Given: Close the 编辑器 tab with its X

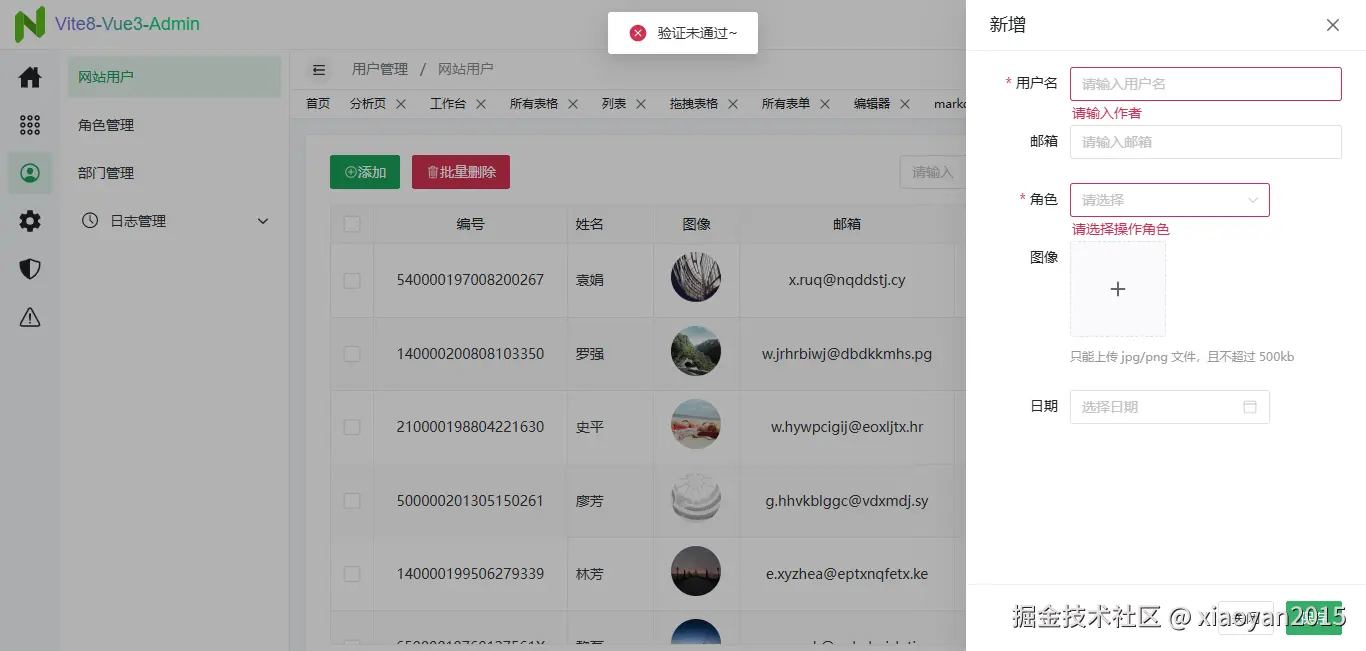Looking at the screenshot, I should point(905,104).
